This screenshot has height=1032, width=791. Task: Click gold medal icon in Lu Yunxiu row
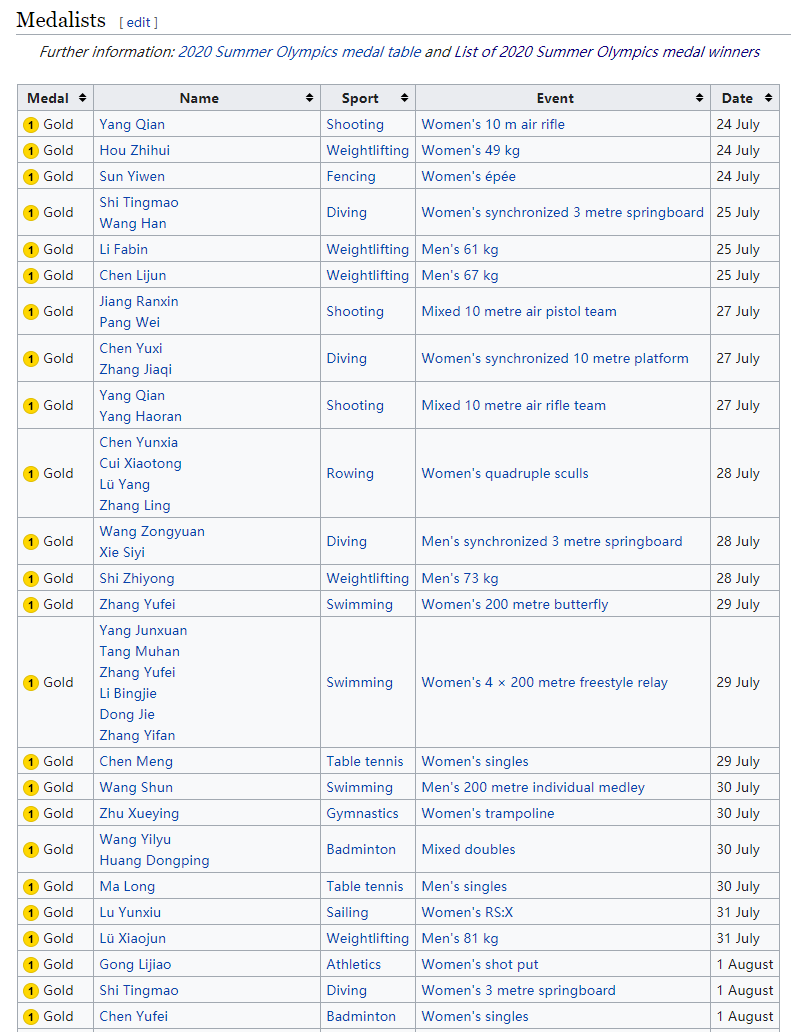click(x=31, y=913)
